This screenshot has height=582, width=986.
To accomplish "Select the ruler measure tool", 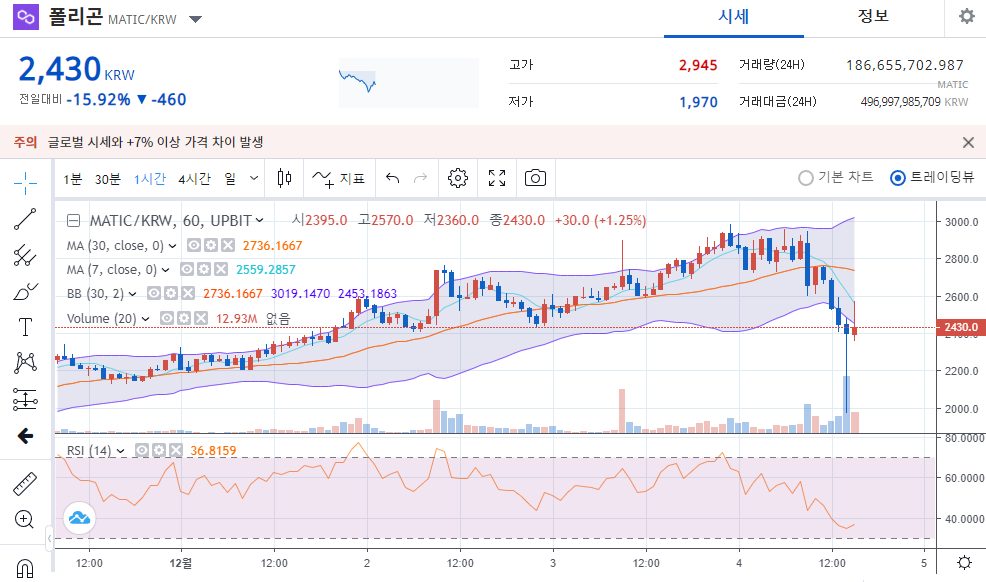I will pyautogui.click(x=25, y=484).
